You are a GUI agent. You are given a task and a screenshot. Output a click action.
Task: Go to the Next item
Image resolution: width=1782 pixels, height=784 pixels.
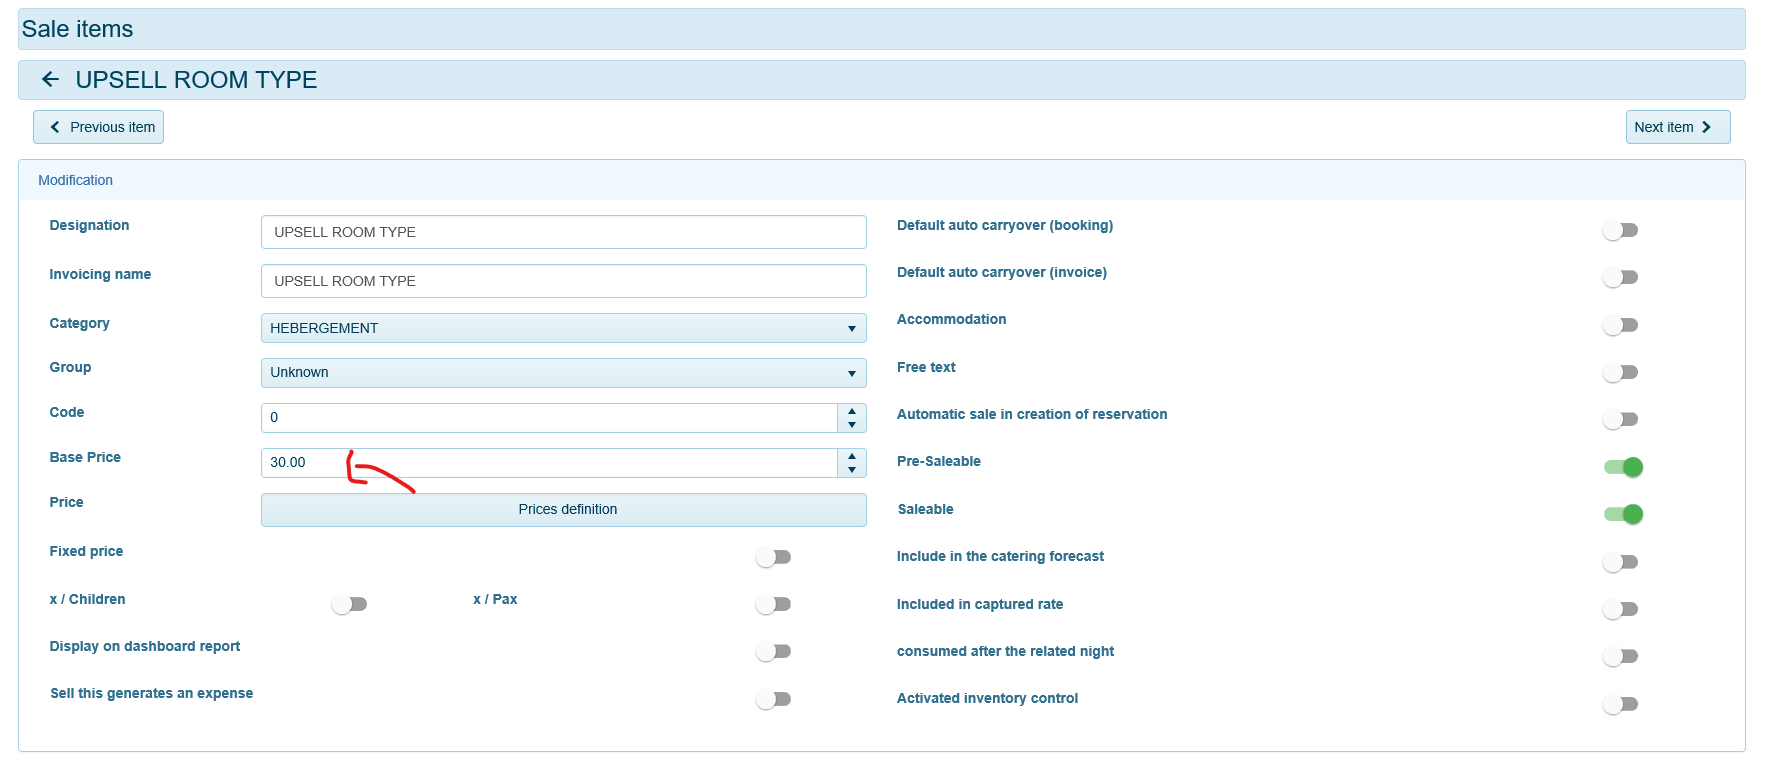(x=1677, y=127)
